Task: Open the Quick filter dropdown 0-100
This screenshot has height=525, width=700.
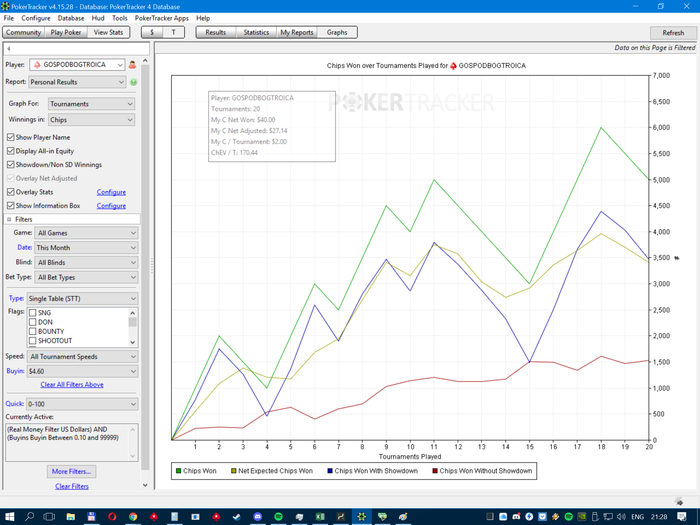Action: pyautogui.click(x=83, y=404)
